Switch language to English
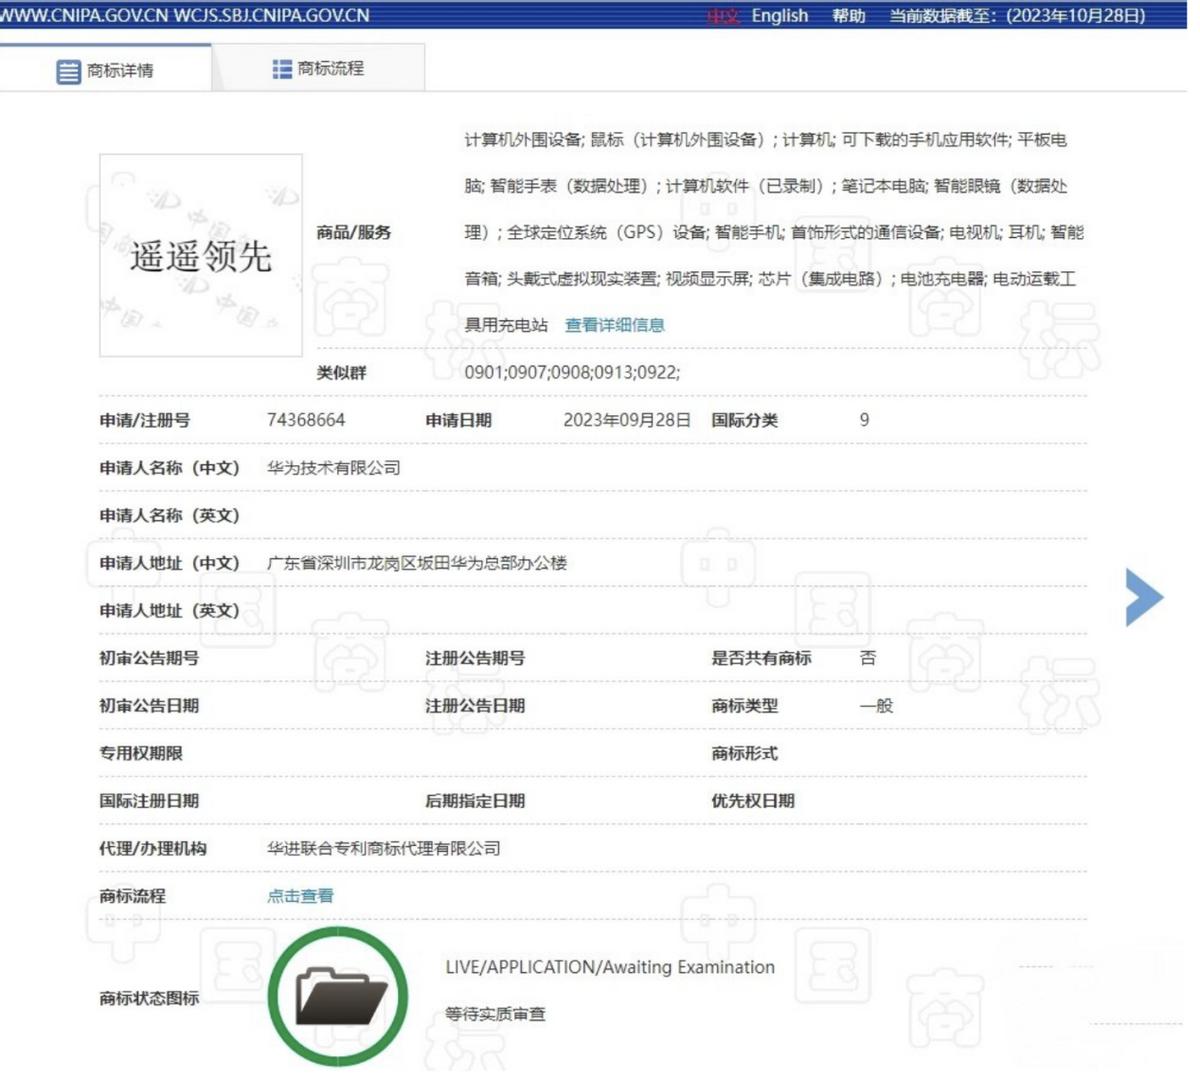Image resolution: width=1200 pixels, height=1084 pixels. pyautogui.click(x=780, y=15)
